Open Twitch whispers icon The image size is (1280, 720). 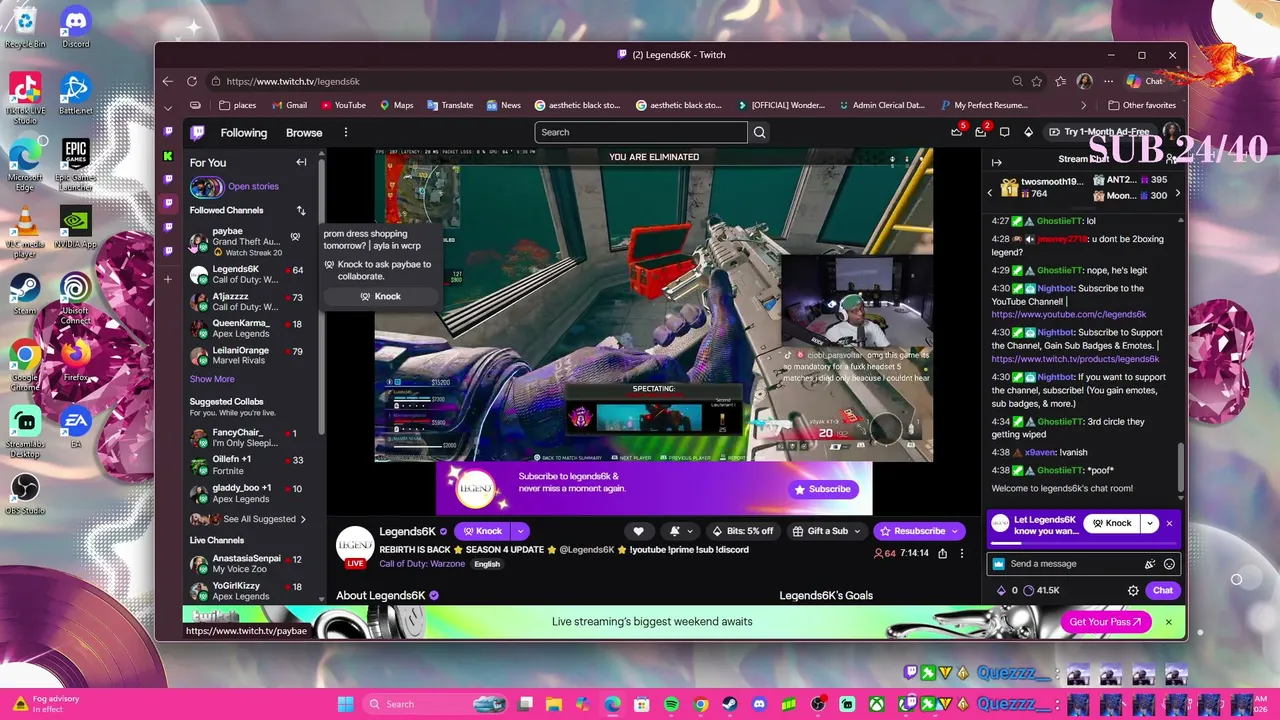[x=1004, y=132]
